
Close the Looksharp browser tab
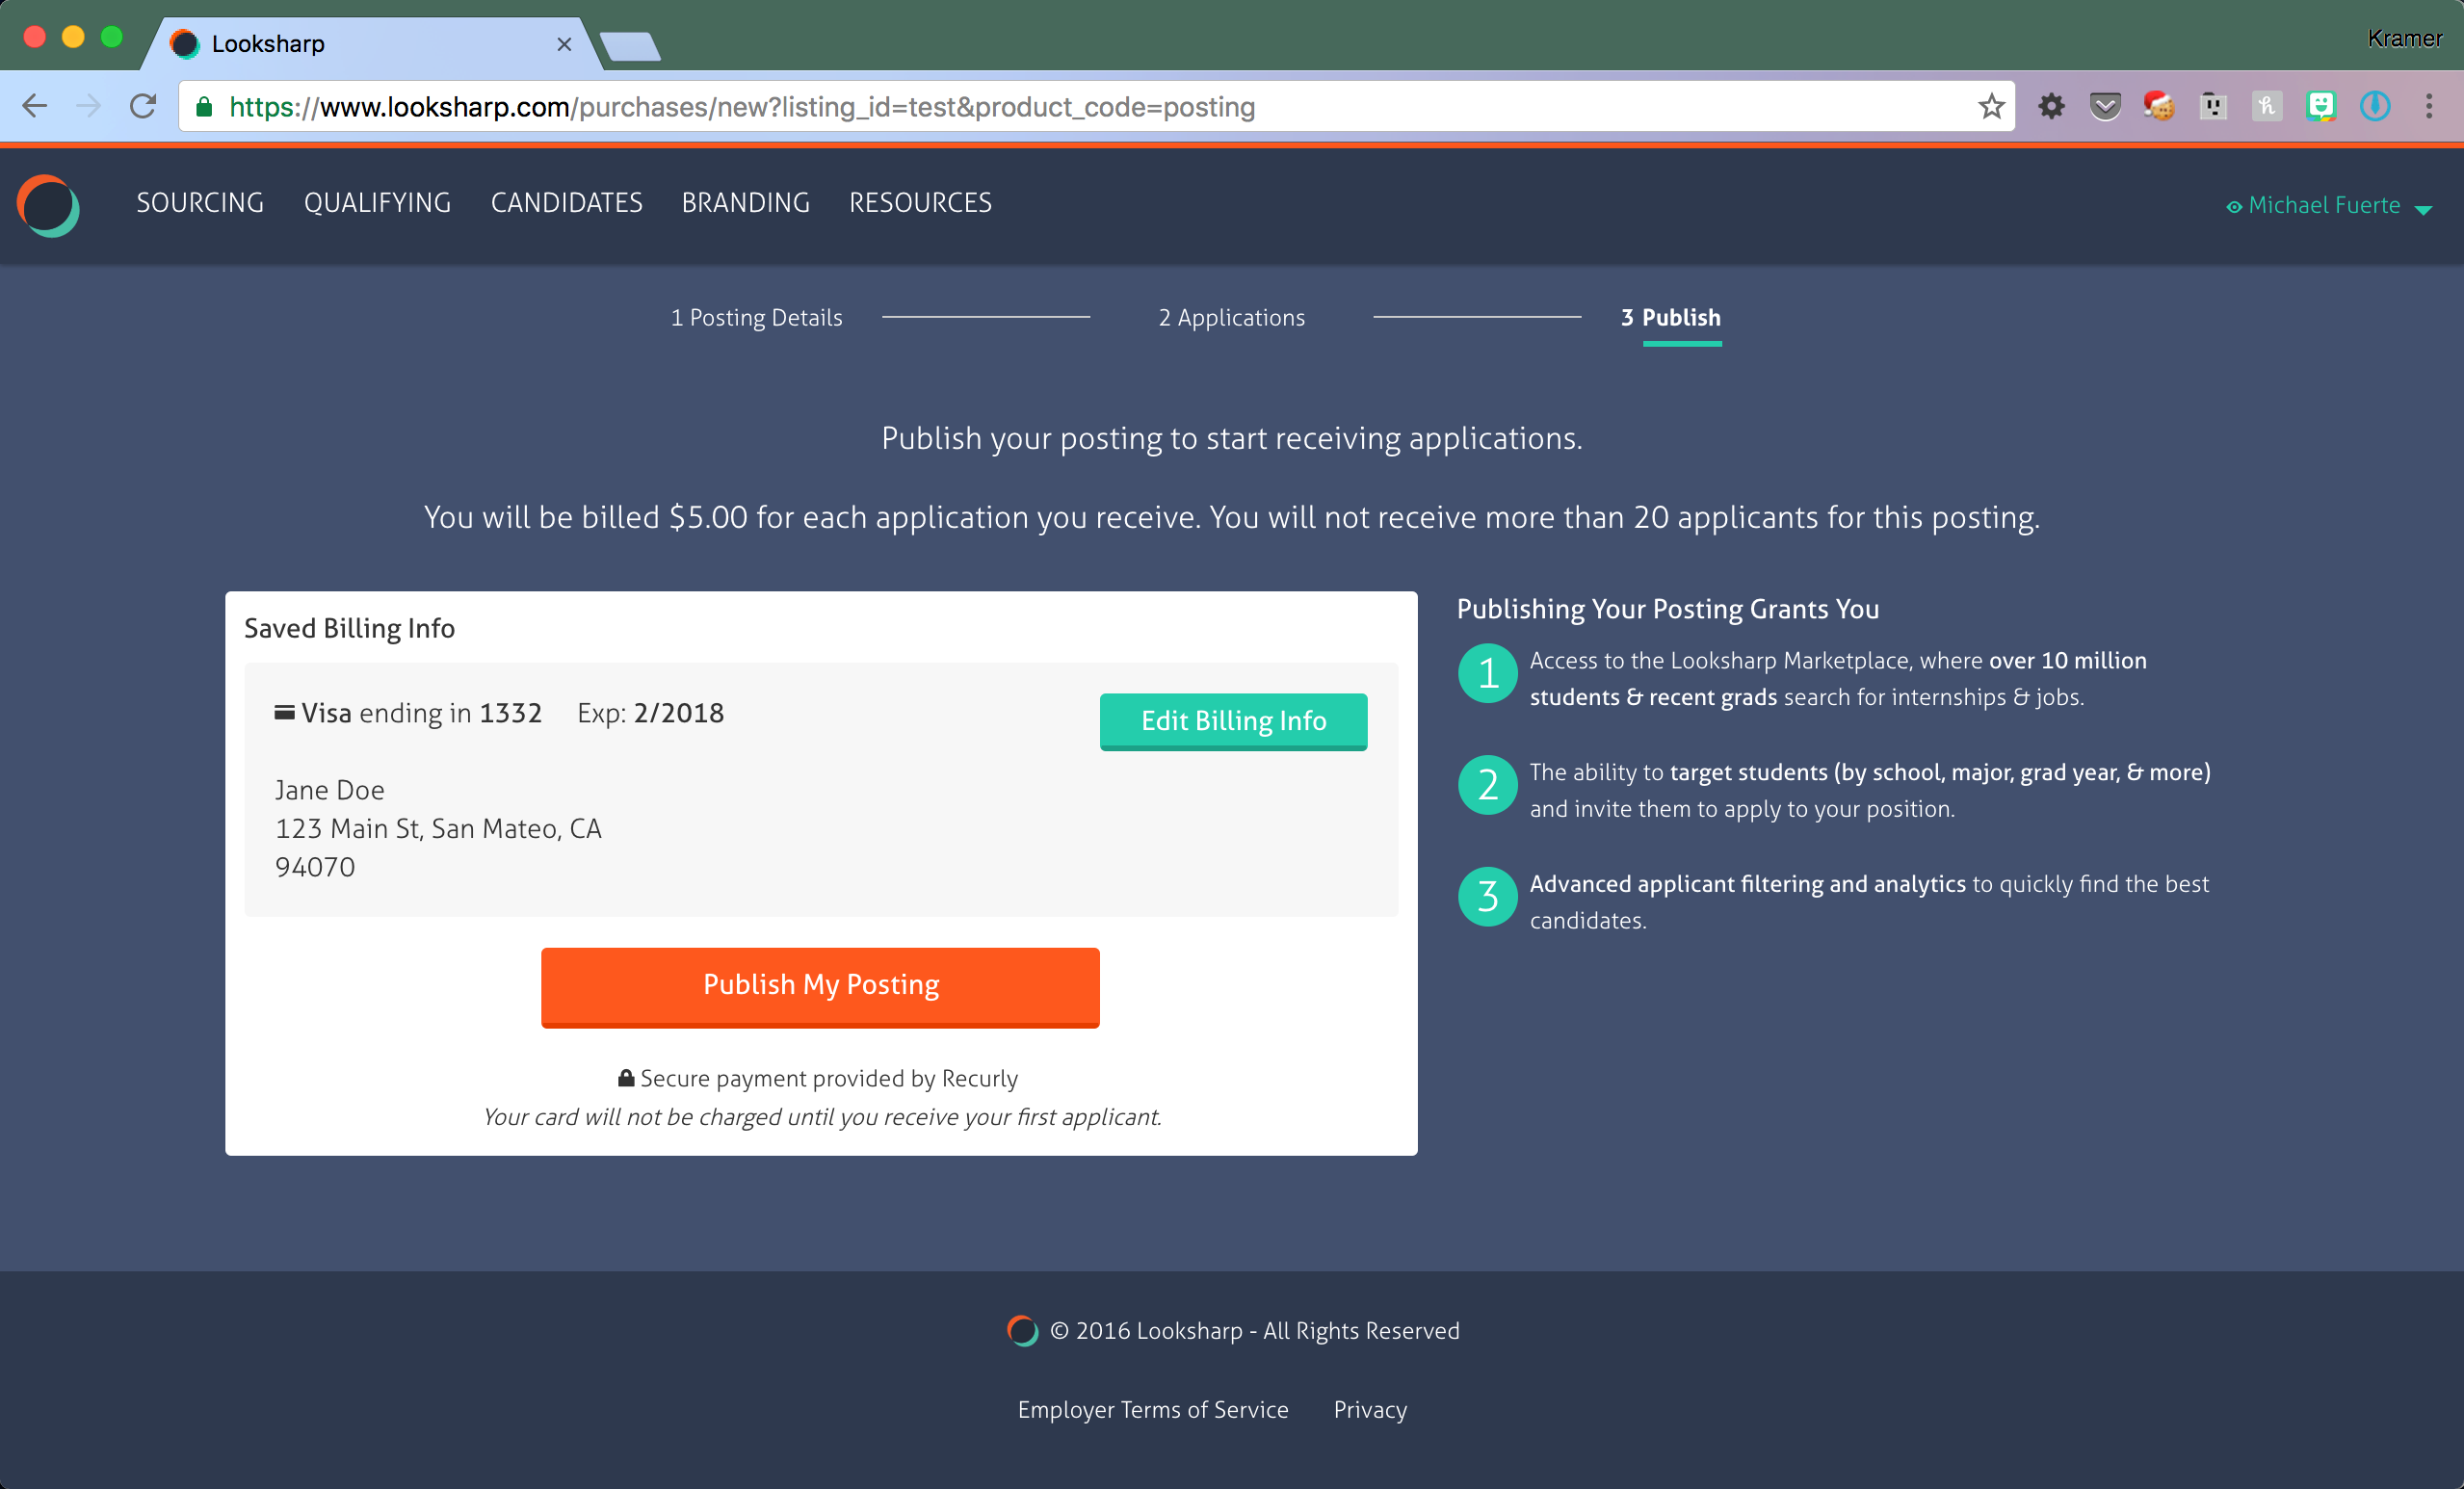click(x=564, y=44)
